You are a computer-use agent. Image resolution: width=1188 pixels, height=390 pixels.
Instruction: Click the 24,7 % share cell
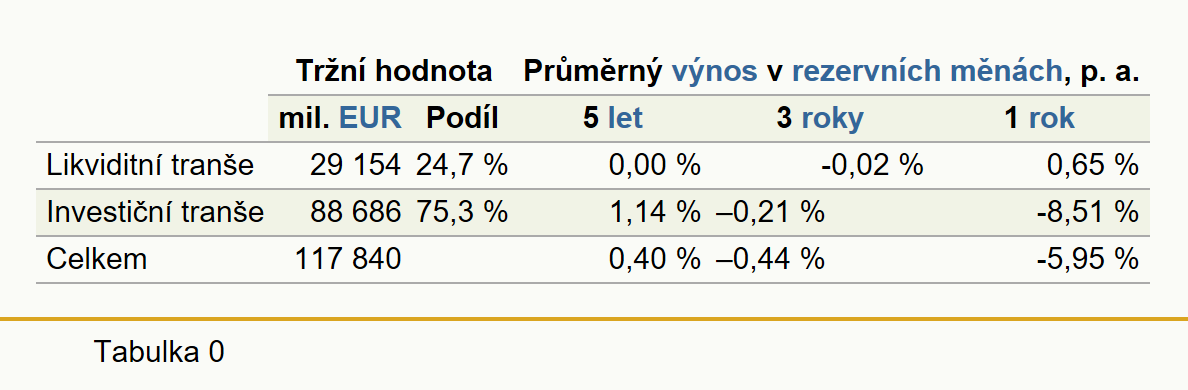461,165
